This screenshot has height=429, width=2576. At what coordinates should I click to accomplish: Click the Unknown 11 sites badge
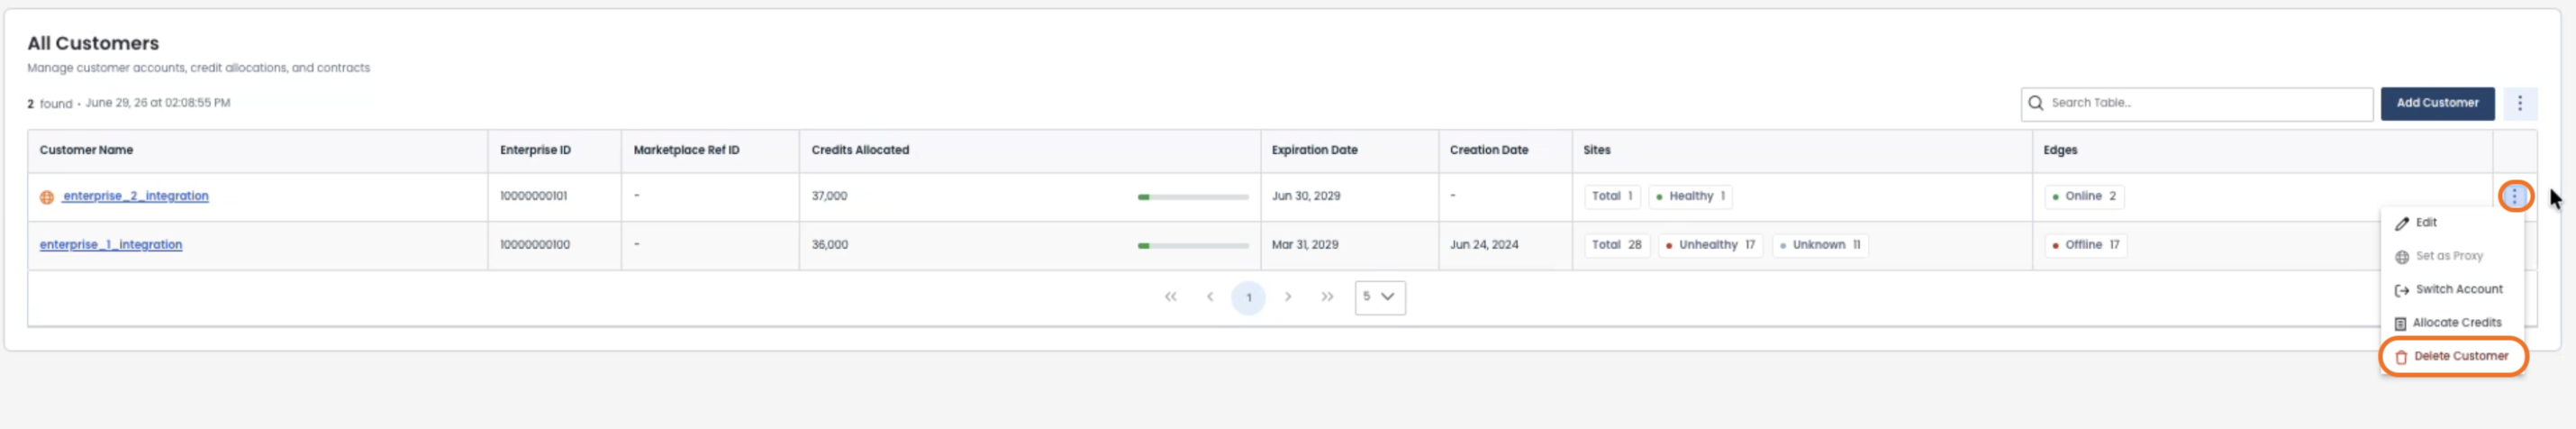click(x=1820, y=245)
